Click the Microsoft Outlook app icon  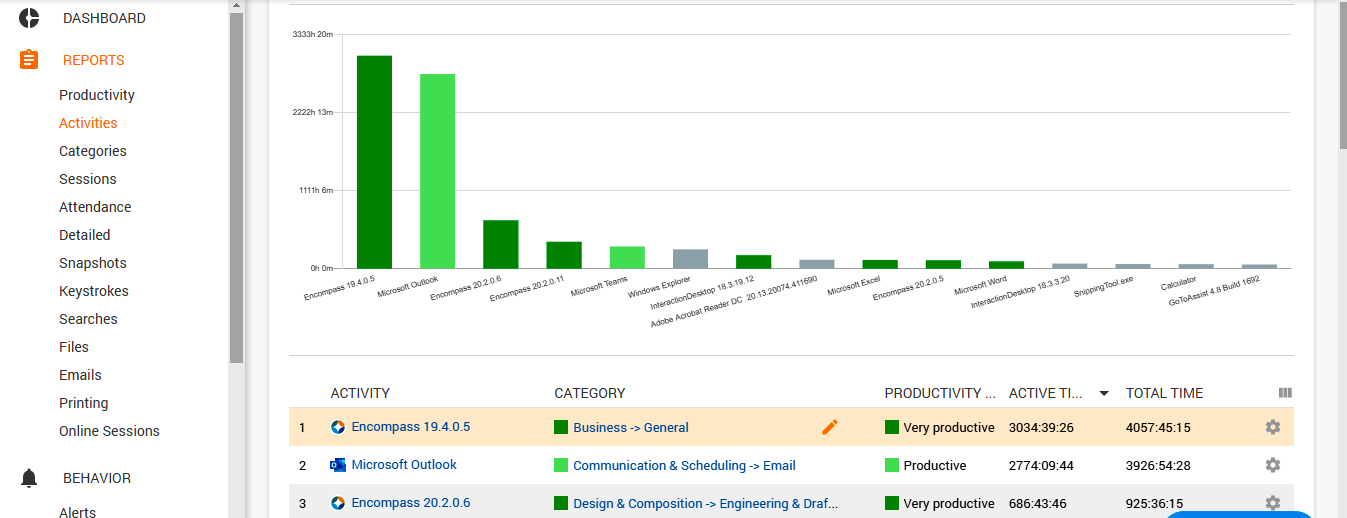coord(338,465)
